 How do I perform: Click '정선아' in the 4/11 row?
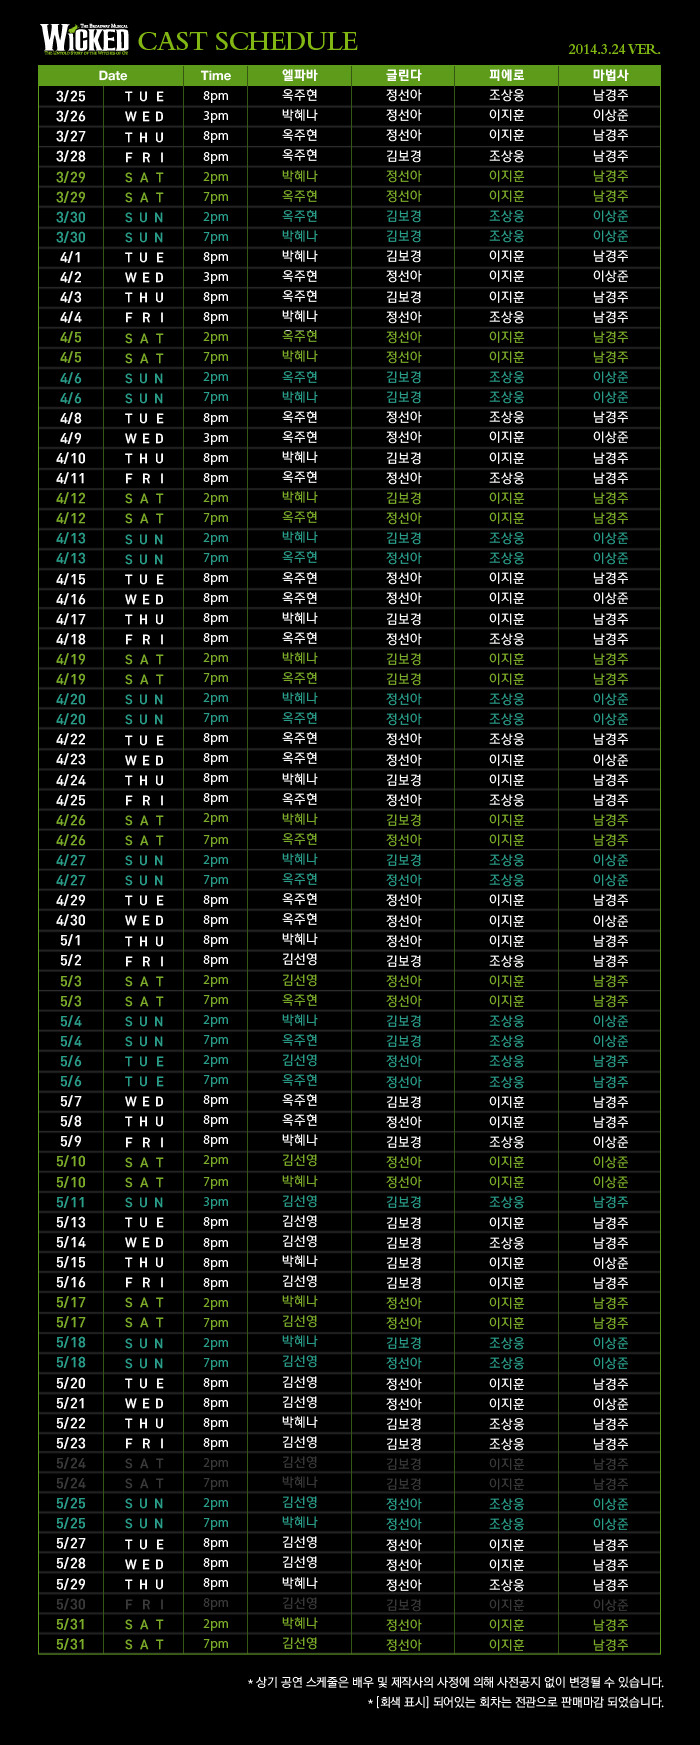403,478
